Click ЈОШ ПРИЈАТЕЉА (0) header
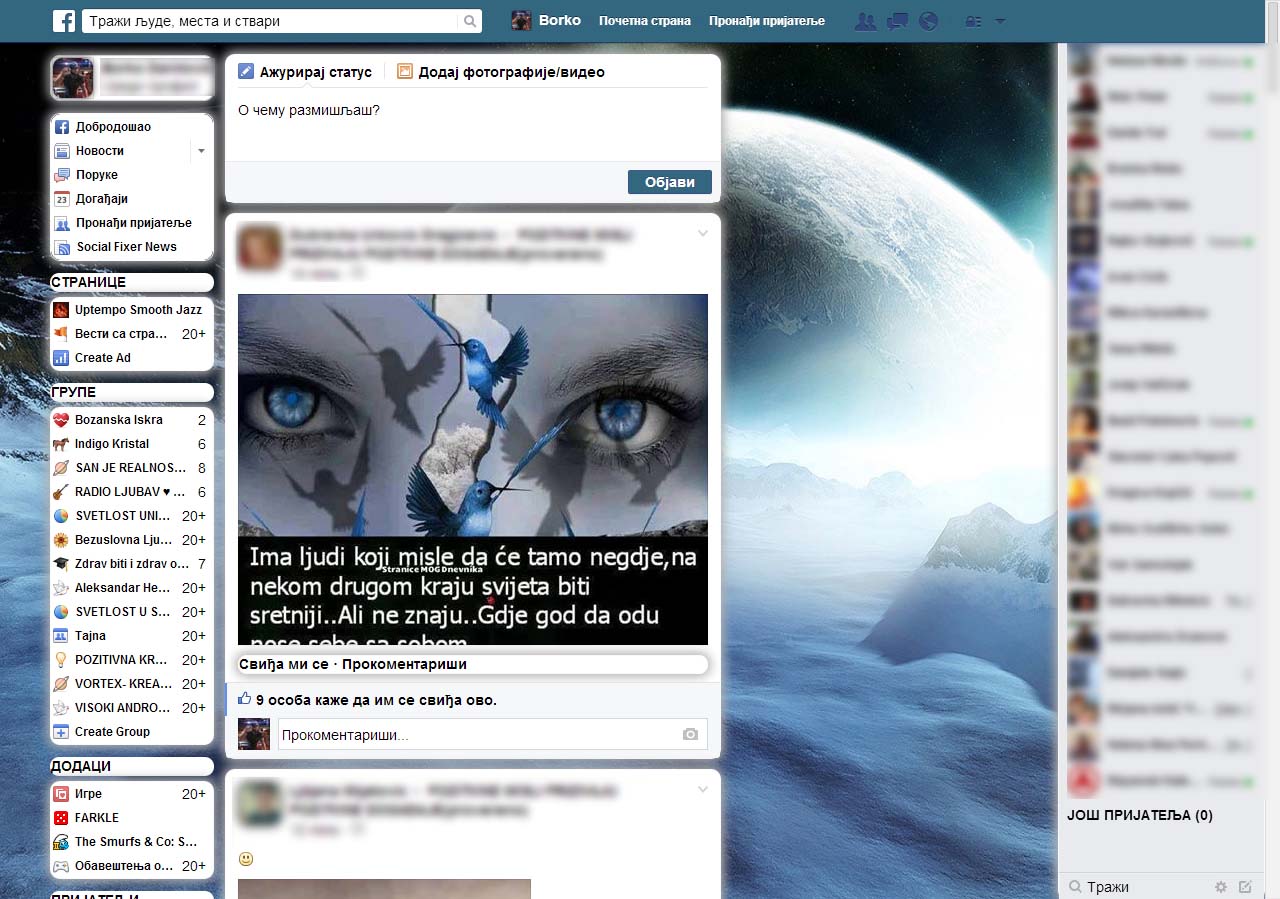 (x=1140, y=815)
